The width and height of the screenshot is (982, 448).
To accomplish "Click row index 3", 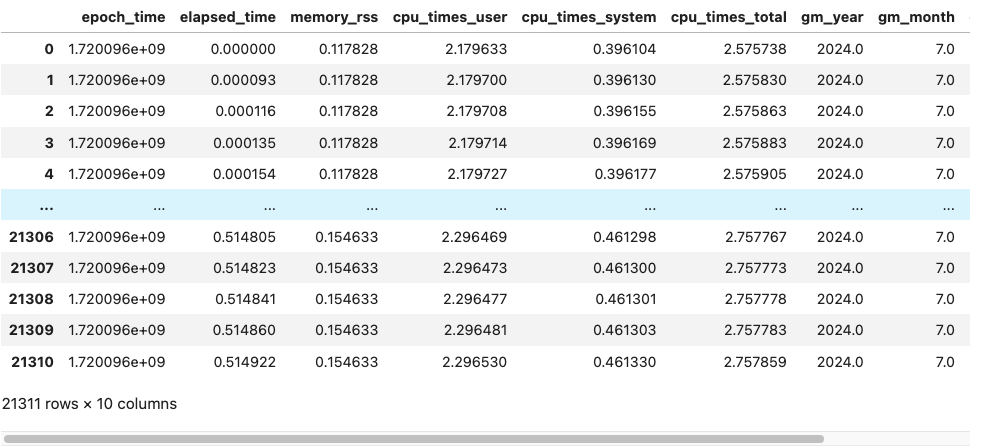I will click(x=49, y=143).
